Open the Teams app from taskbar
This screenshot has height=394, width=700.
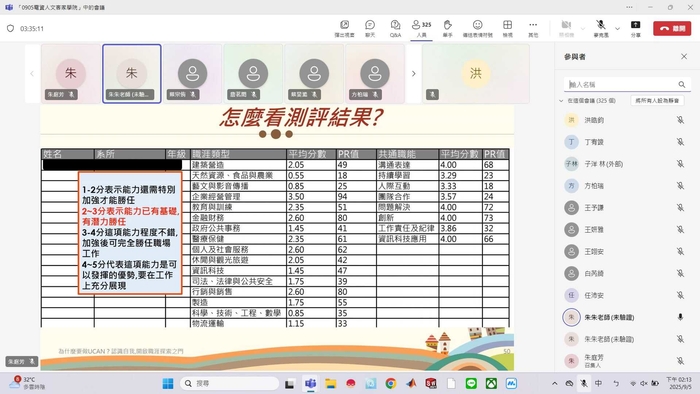click(310, 383)
